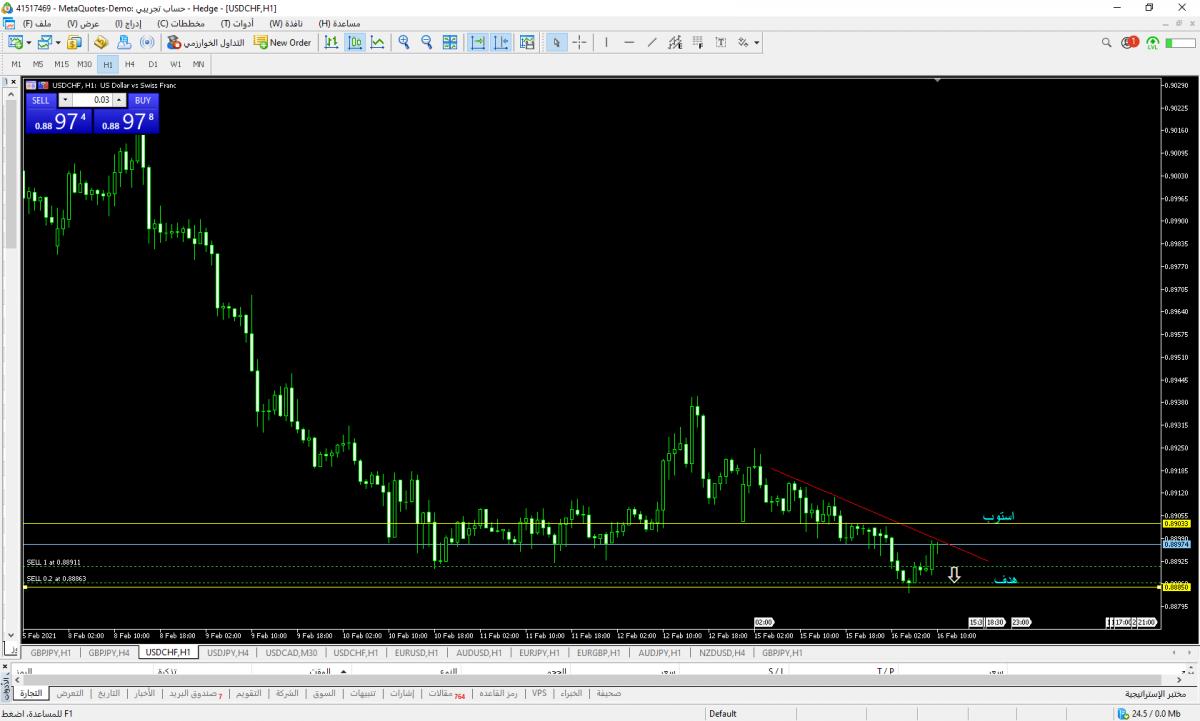
Task: Open search with the magnifier icon
Action: [1107, 43]
